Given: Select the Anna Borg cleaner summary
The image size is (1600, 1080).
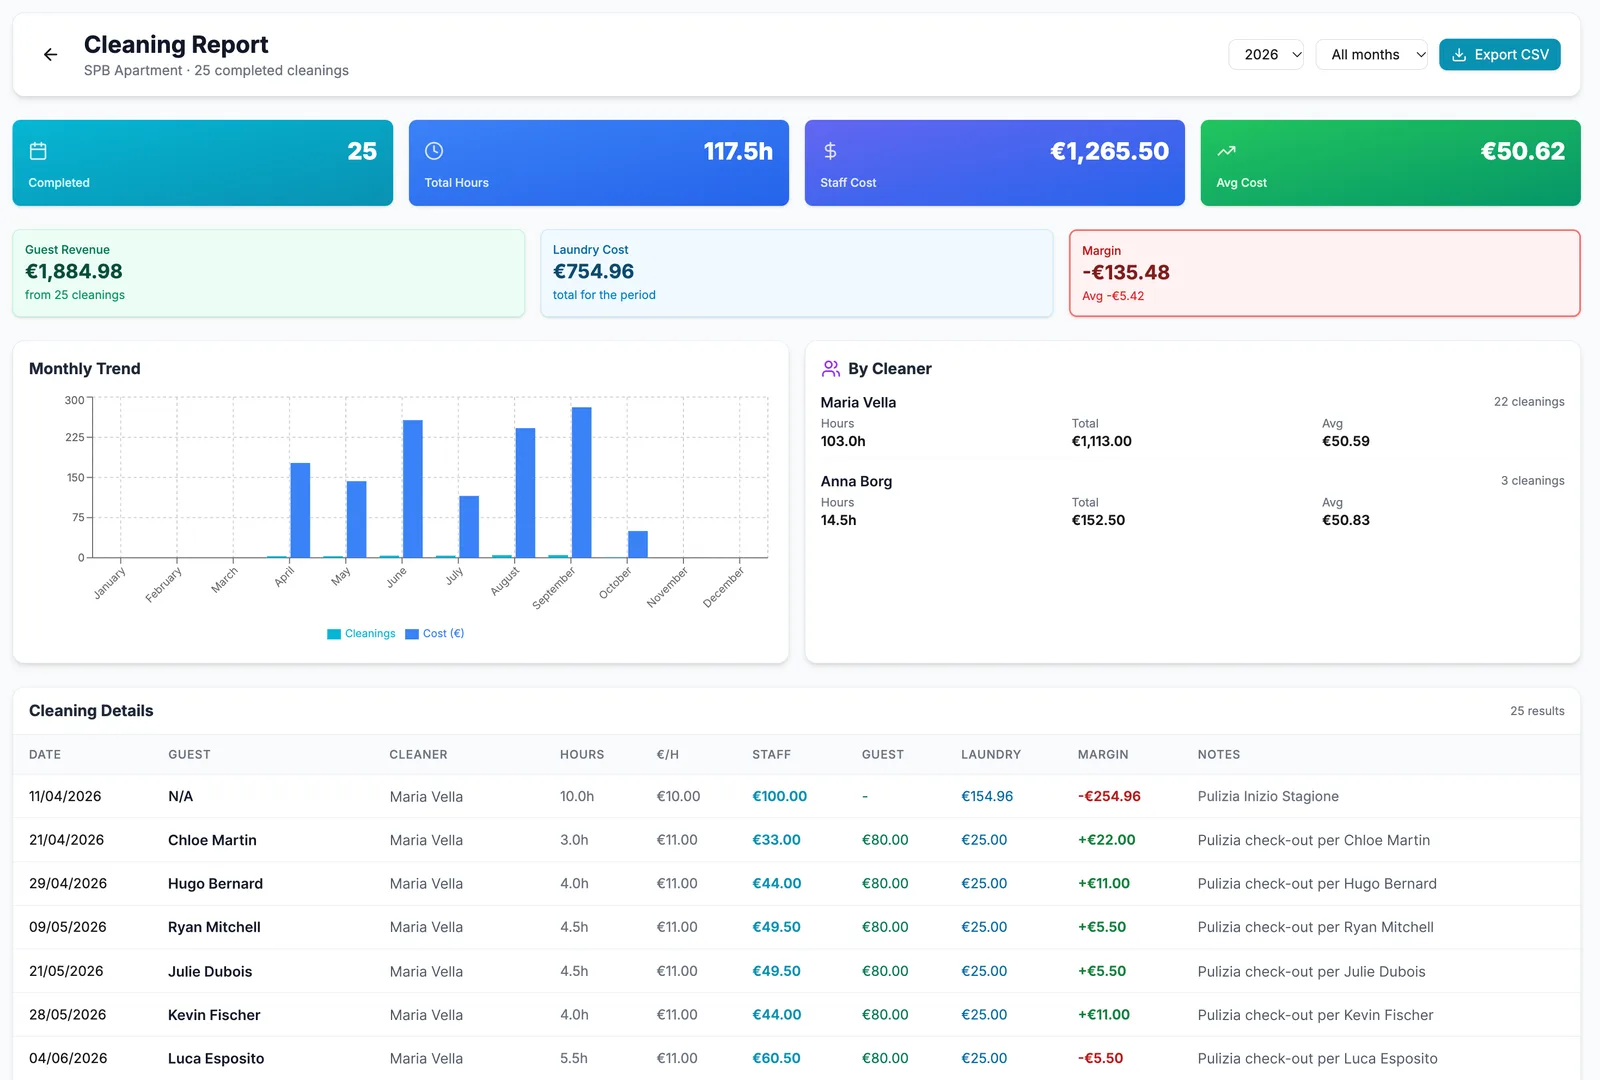Looking at the screenshot, I should coord(1192,501).
